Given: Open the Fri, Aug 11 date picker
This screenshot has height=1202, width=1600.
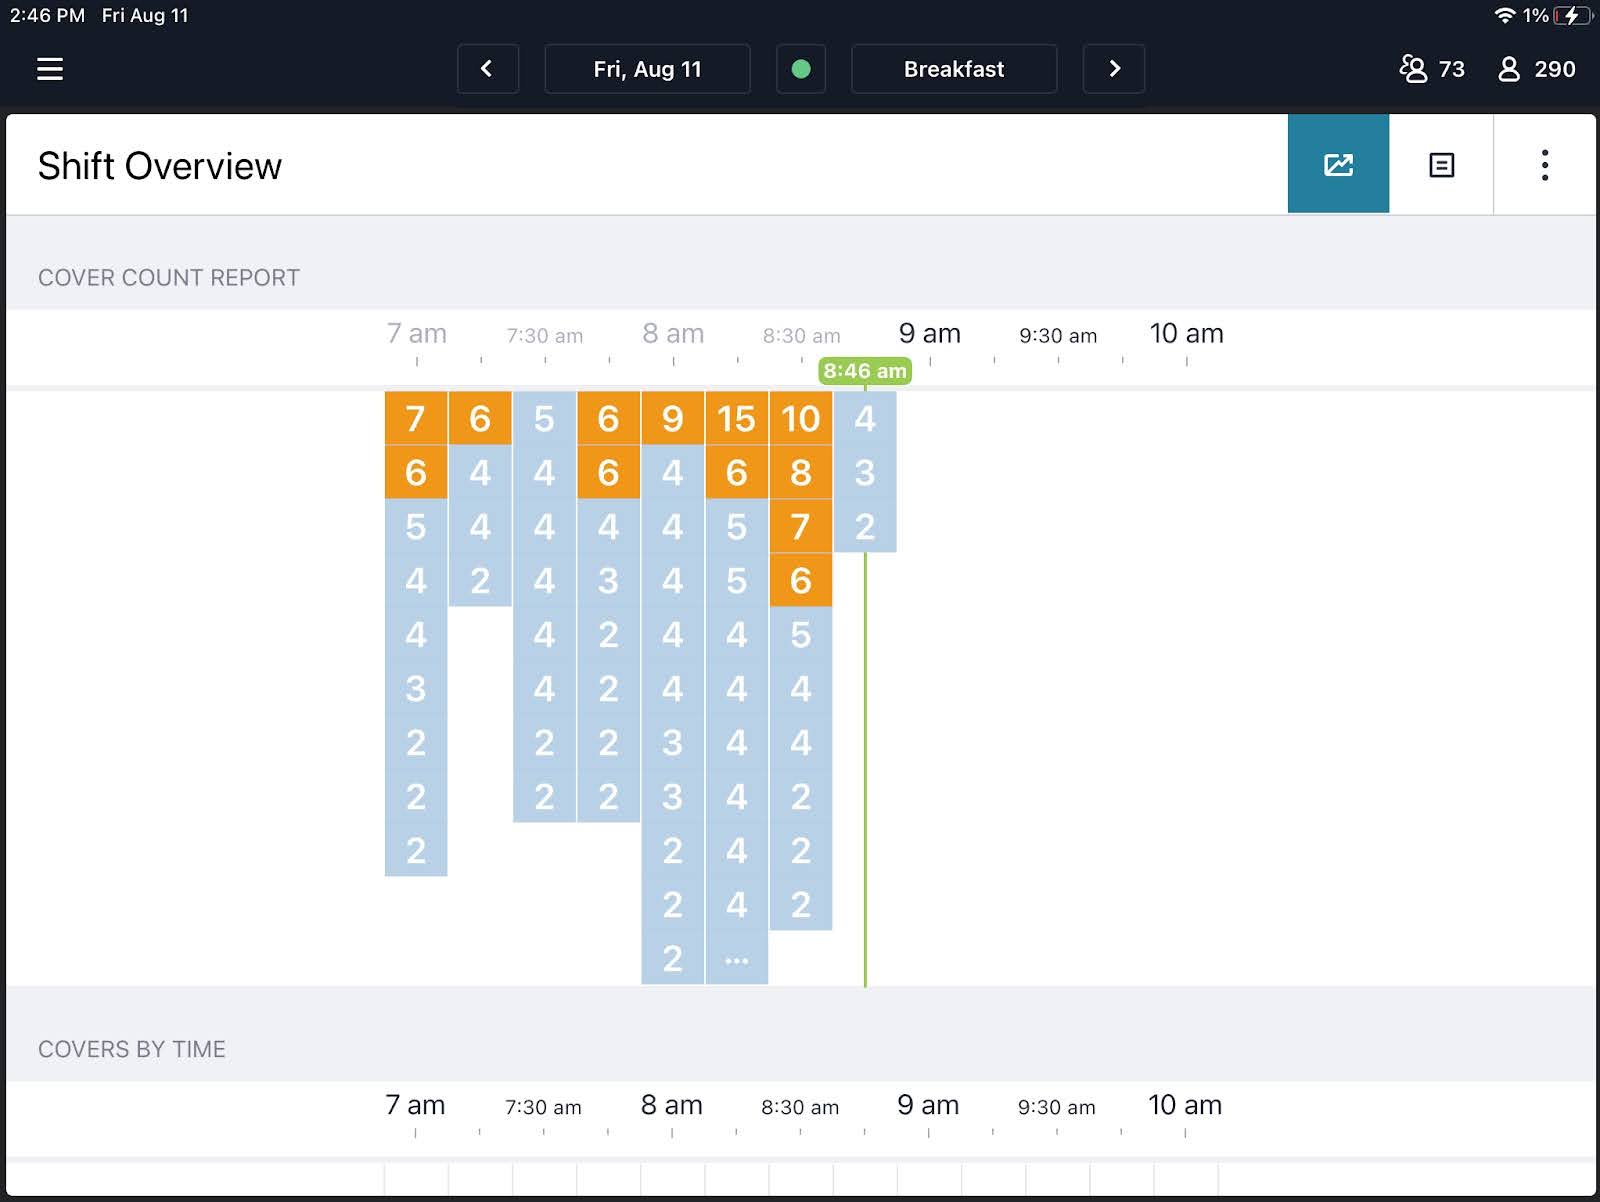Looking at the screenshot, I should [x=647, y=69].
